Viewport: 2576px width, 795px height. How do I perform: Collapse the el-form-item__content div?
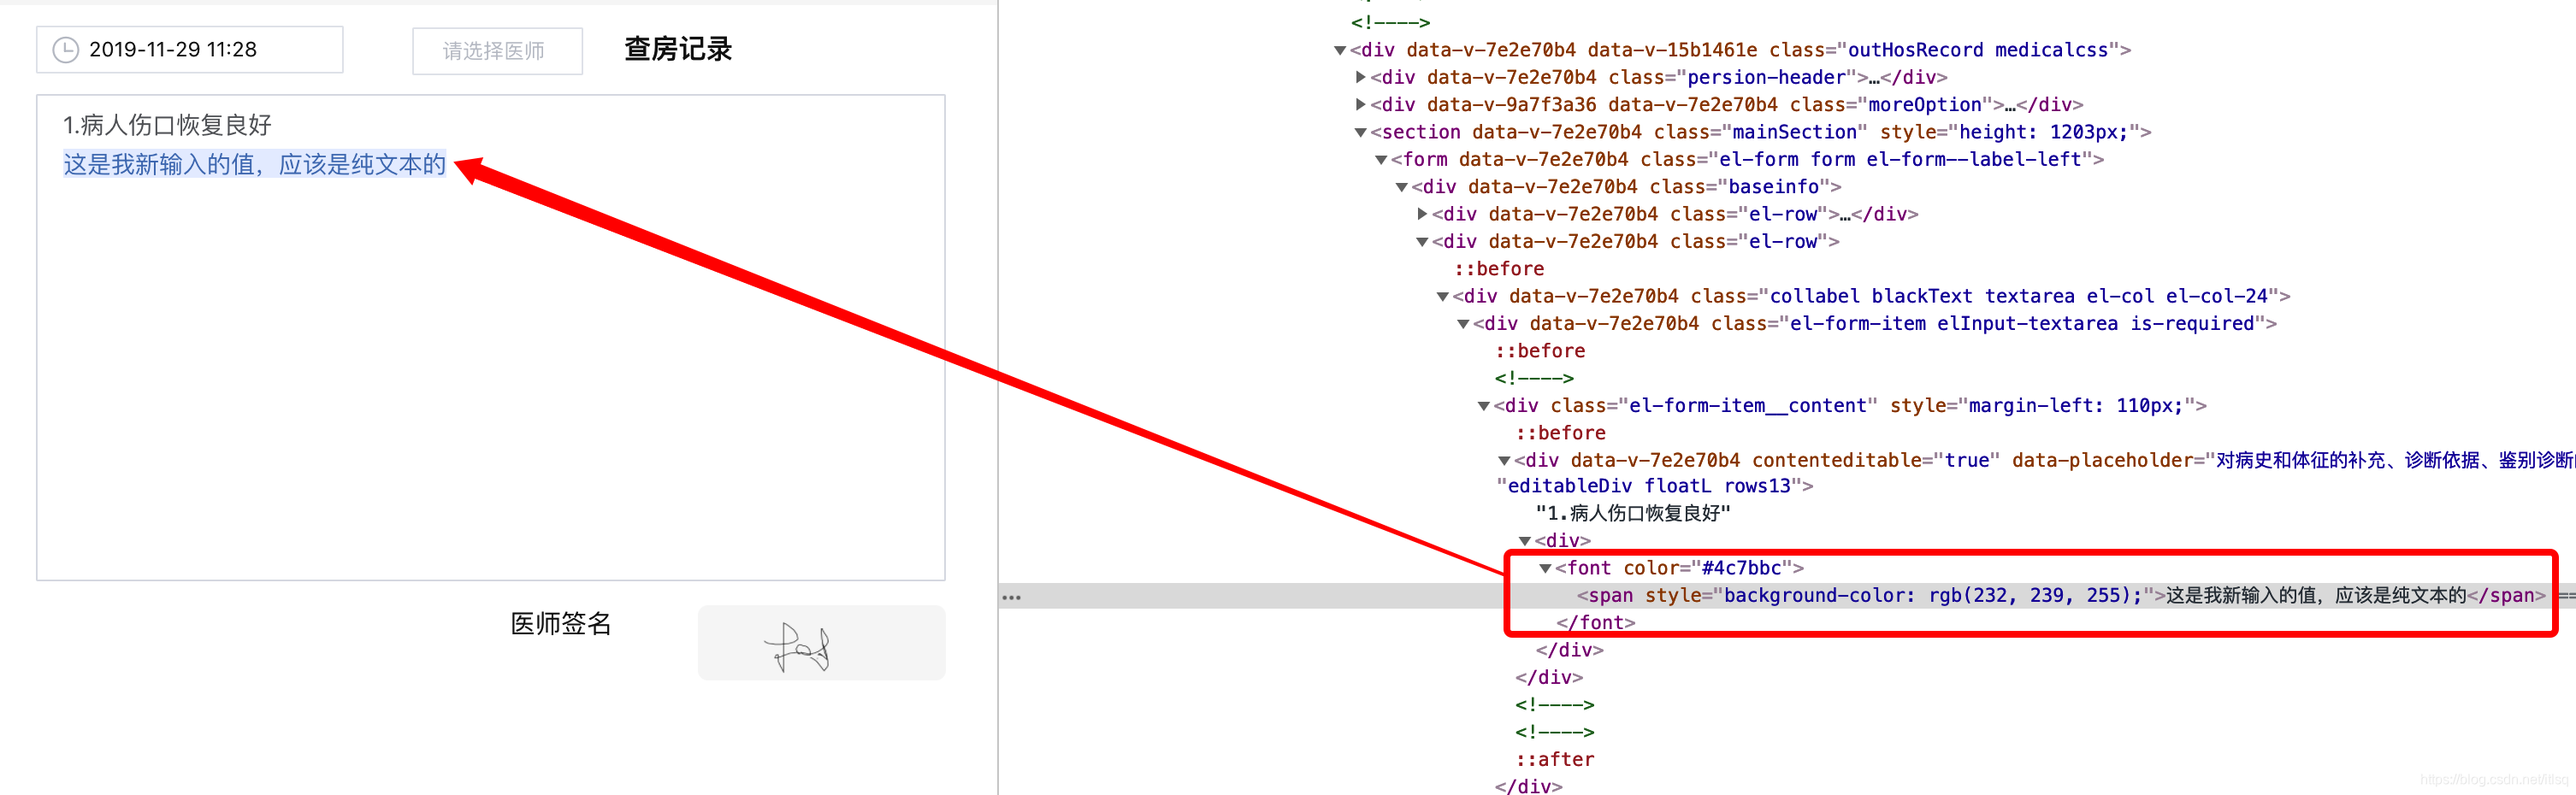pyautogui.click(x=1484, y=405)
